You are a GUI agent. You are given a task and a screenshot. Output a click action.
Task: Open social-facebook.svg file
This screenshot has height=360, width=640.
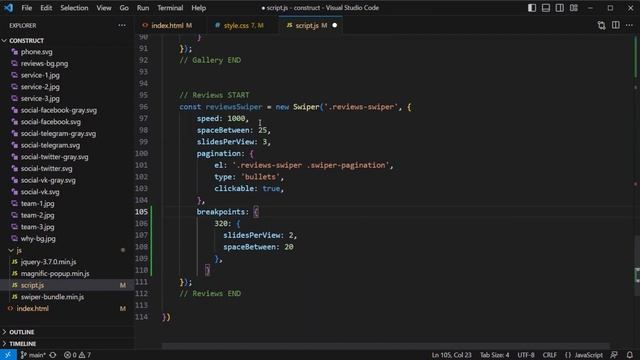point(51,122)
